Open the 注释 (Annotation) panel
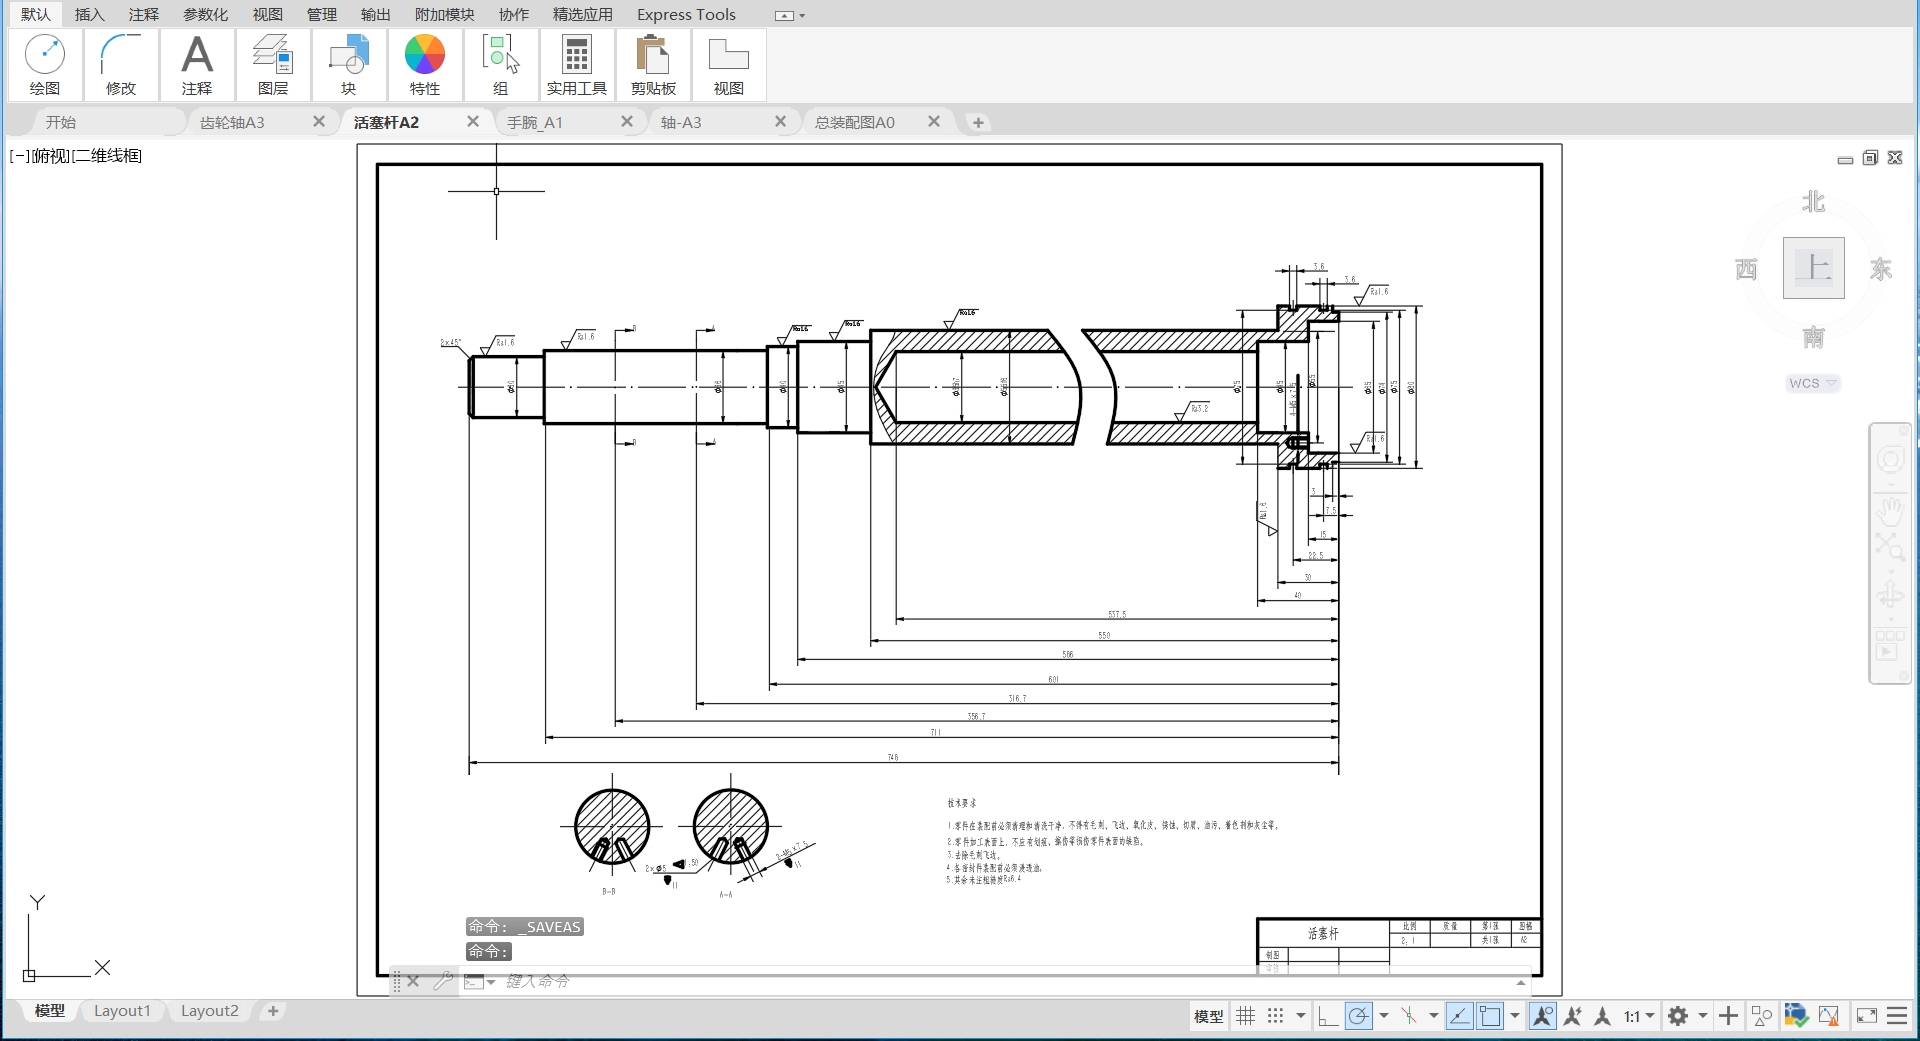Image resolution: width=1920 pixels, height=1041 pixels. click(197, 65)
